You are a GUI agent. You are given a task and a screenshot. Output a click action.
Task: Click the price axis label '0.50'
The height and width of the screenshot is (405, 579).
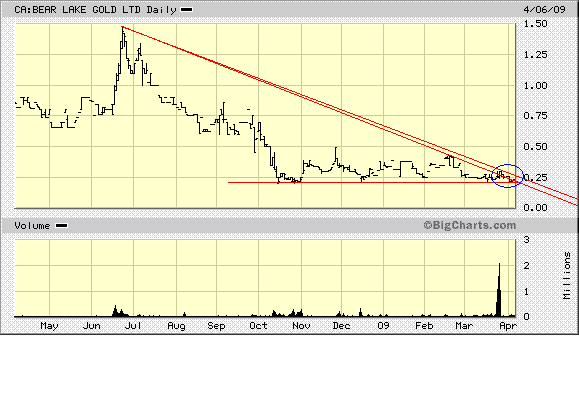535,147
